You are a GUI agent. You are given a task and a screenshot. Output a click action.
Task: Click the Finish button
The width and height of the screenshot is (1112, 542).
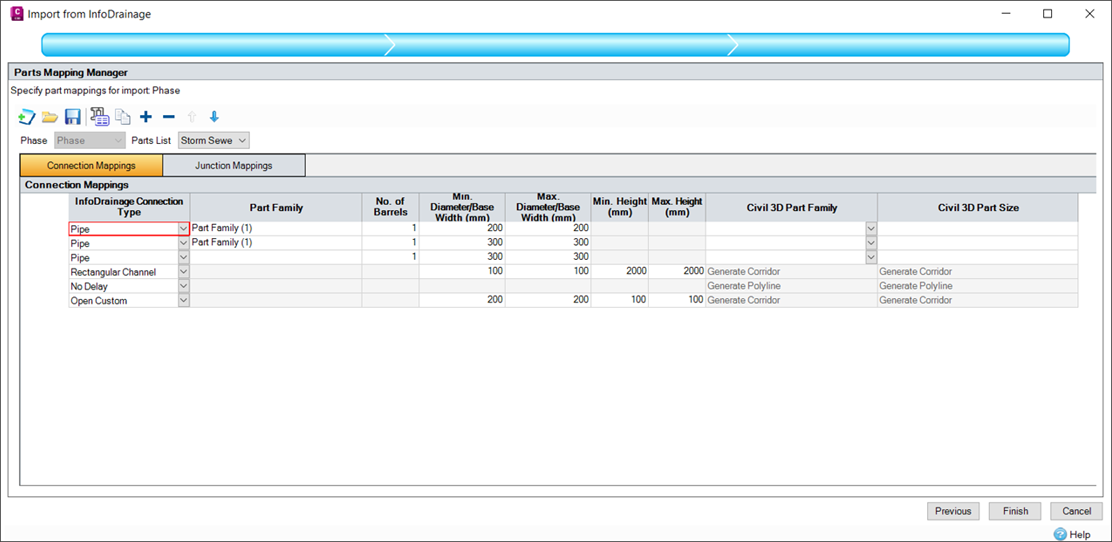click(1015, 511)
